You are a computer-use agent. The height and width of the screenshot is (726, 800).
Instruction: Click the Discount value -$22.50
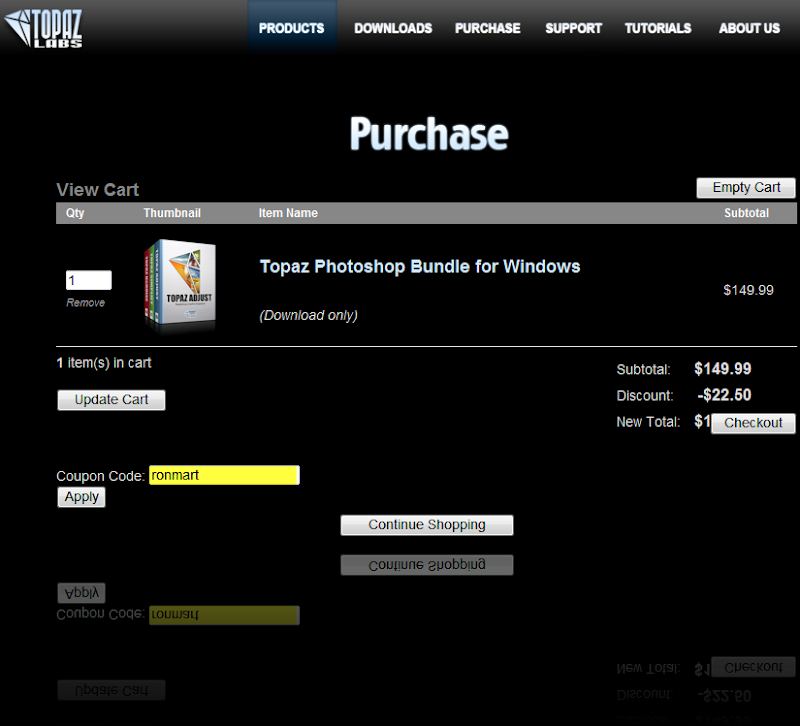point(724,395)
